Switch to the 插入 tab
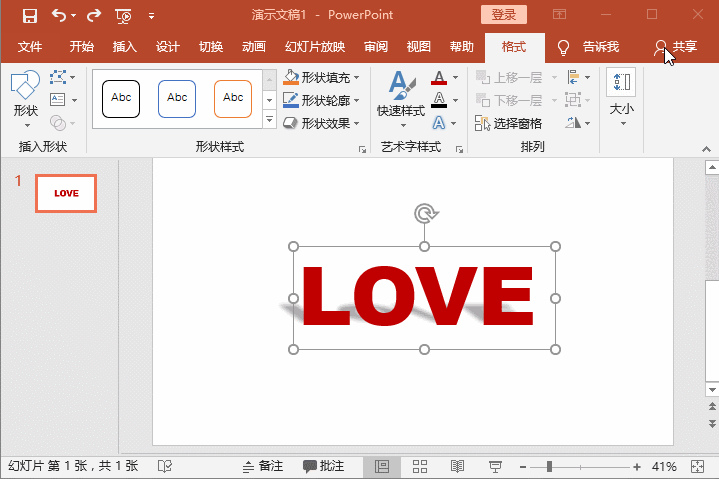Viewport: 719px width, 479px height. click(x=125, y=47)
